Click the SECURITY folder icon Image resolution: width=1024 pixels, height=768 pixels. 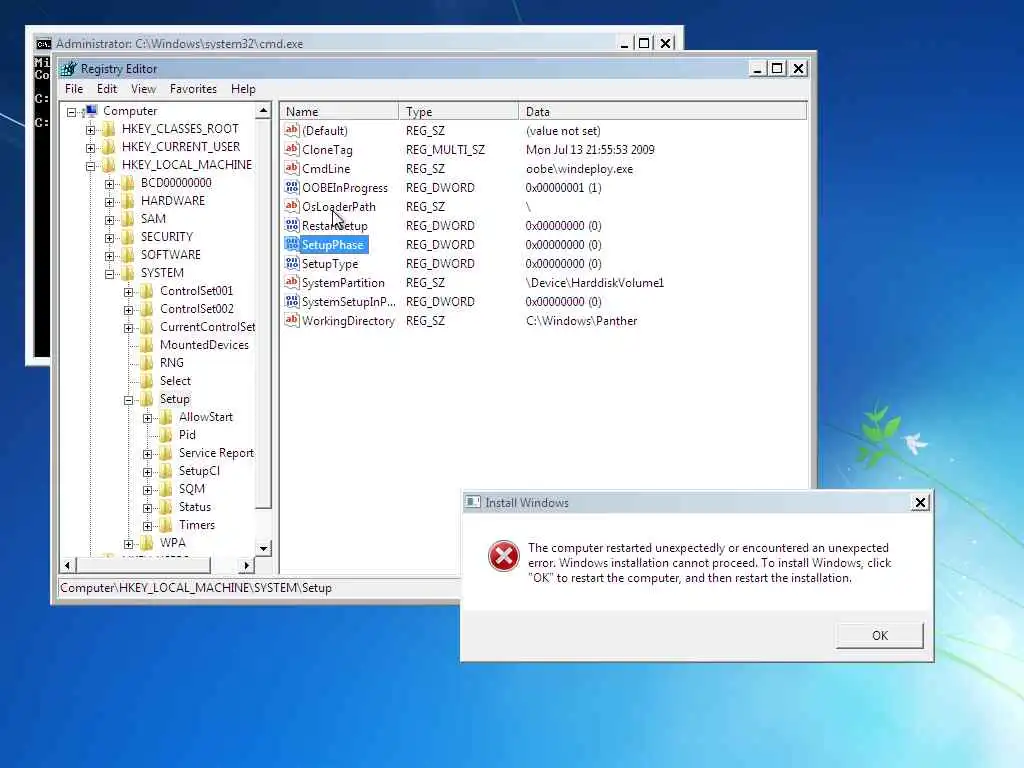pyautogui.click(x=128, y=237)
